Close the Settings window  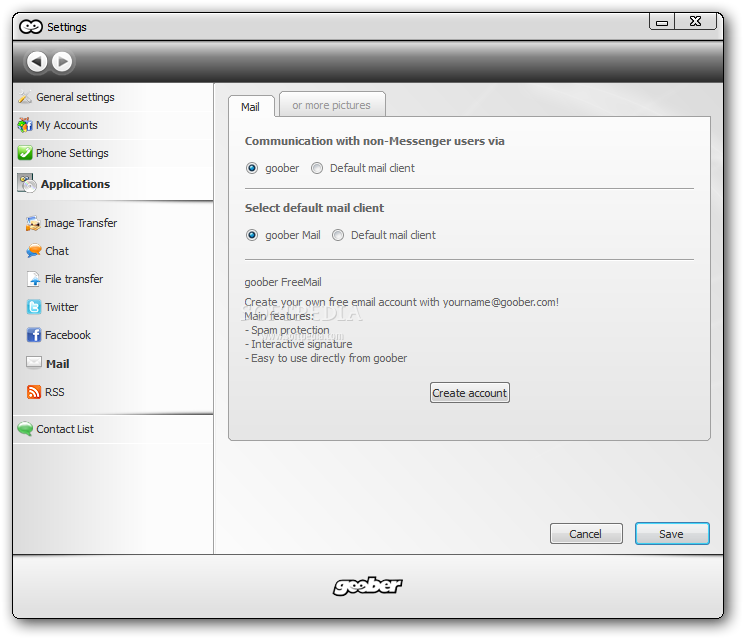pos(696,21)
